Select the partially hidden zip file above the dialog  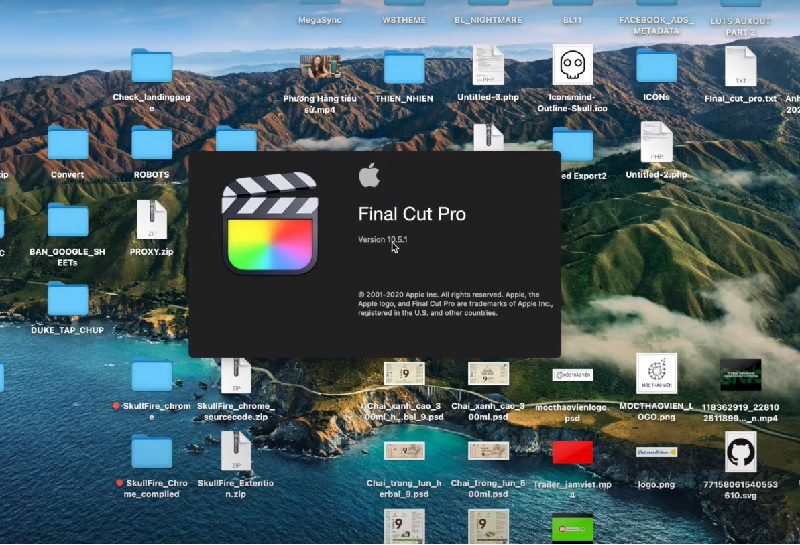coord(488,137)
